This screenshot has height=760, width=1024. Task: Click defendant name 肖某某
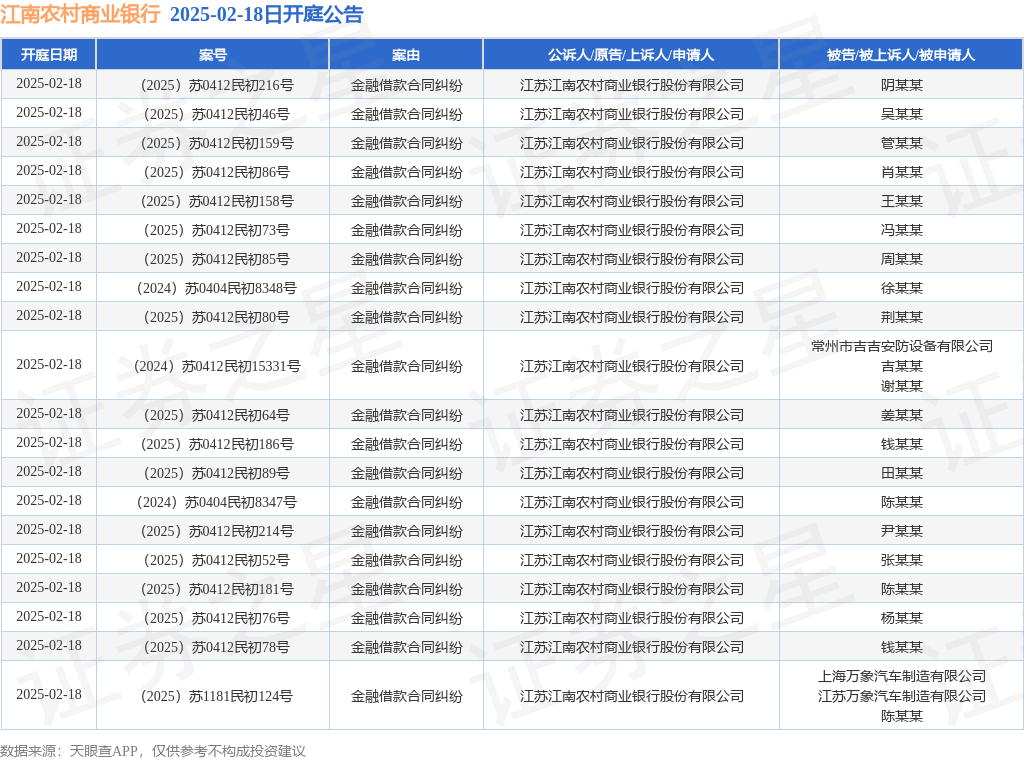click(901, 172)
